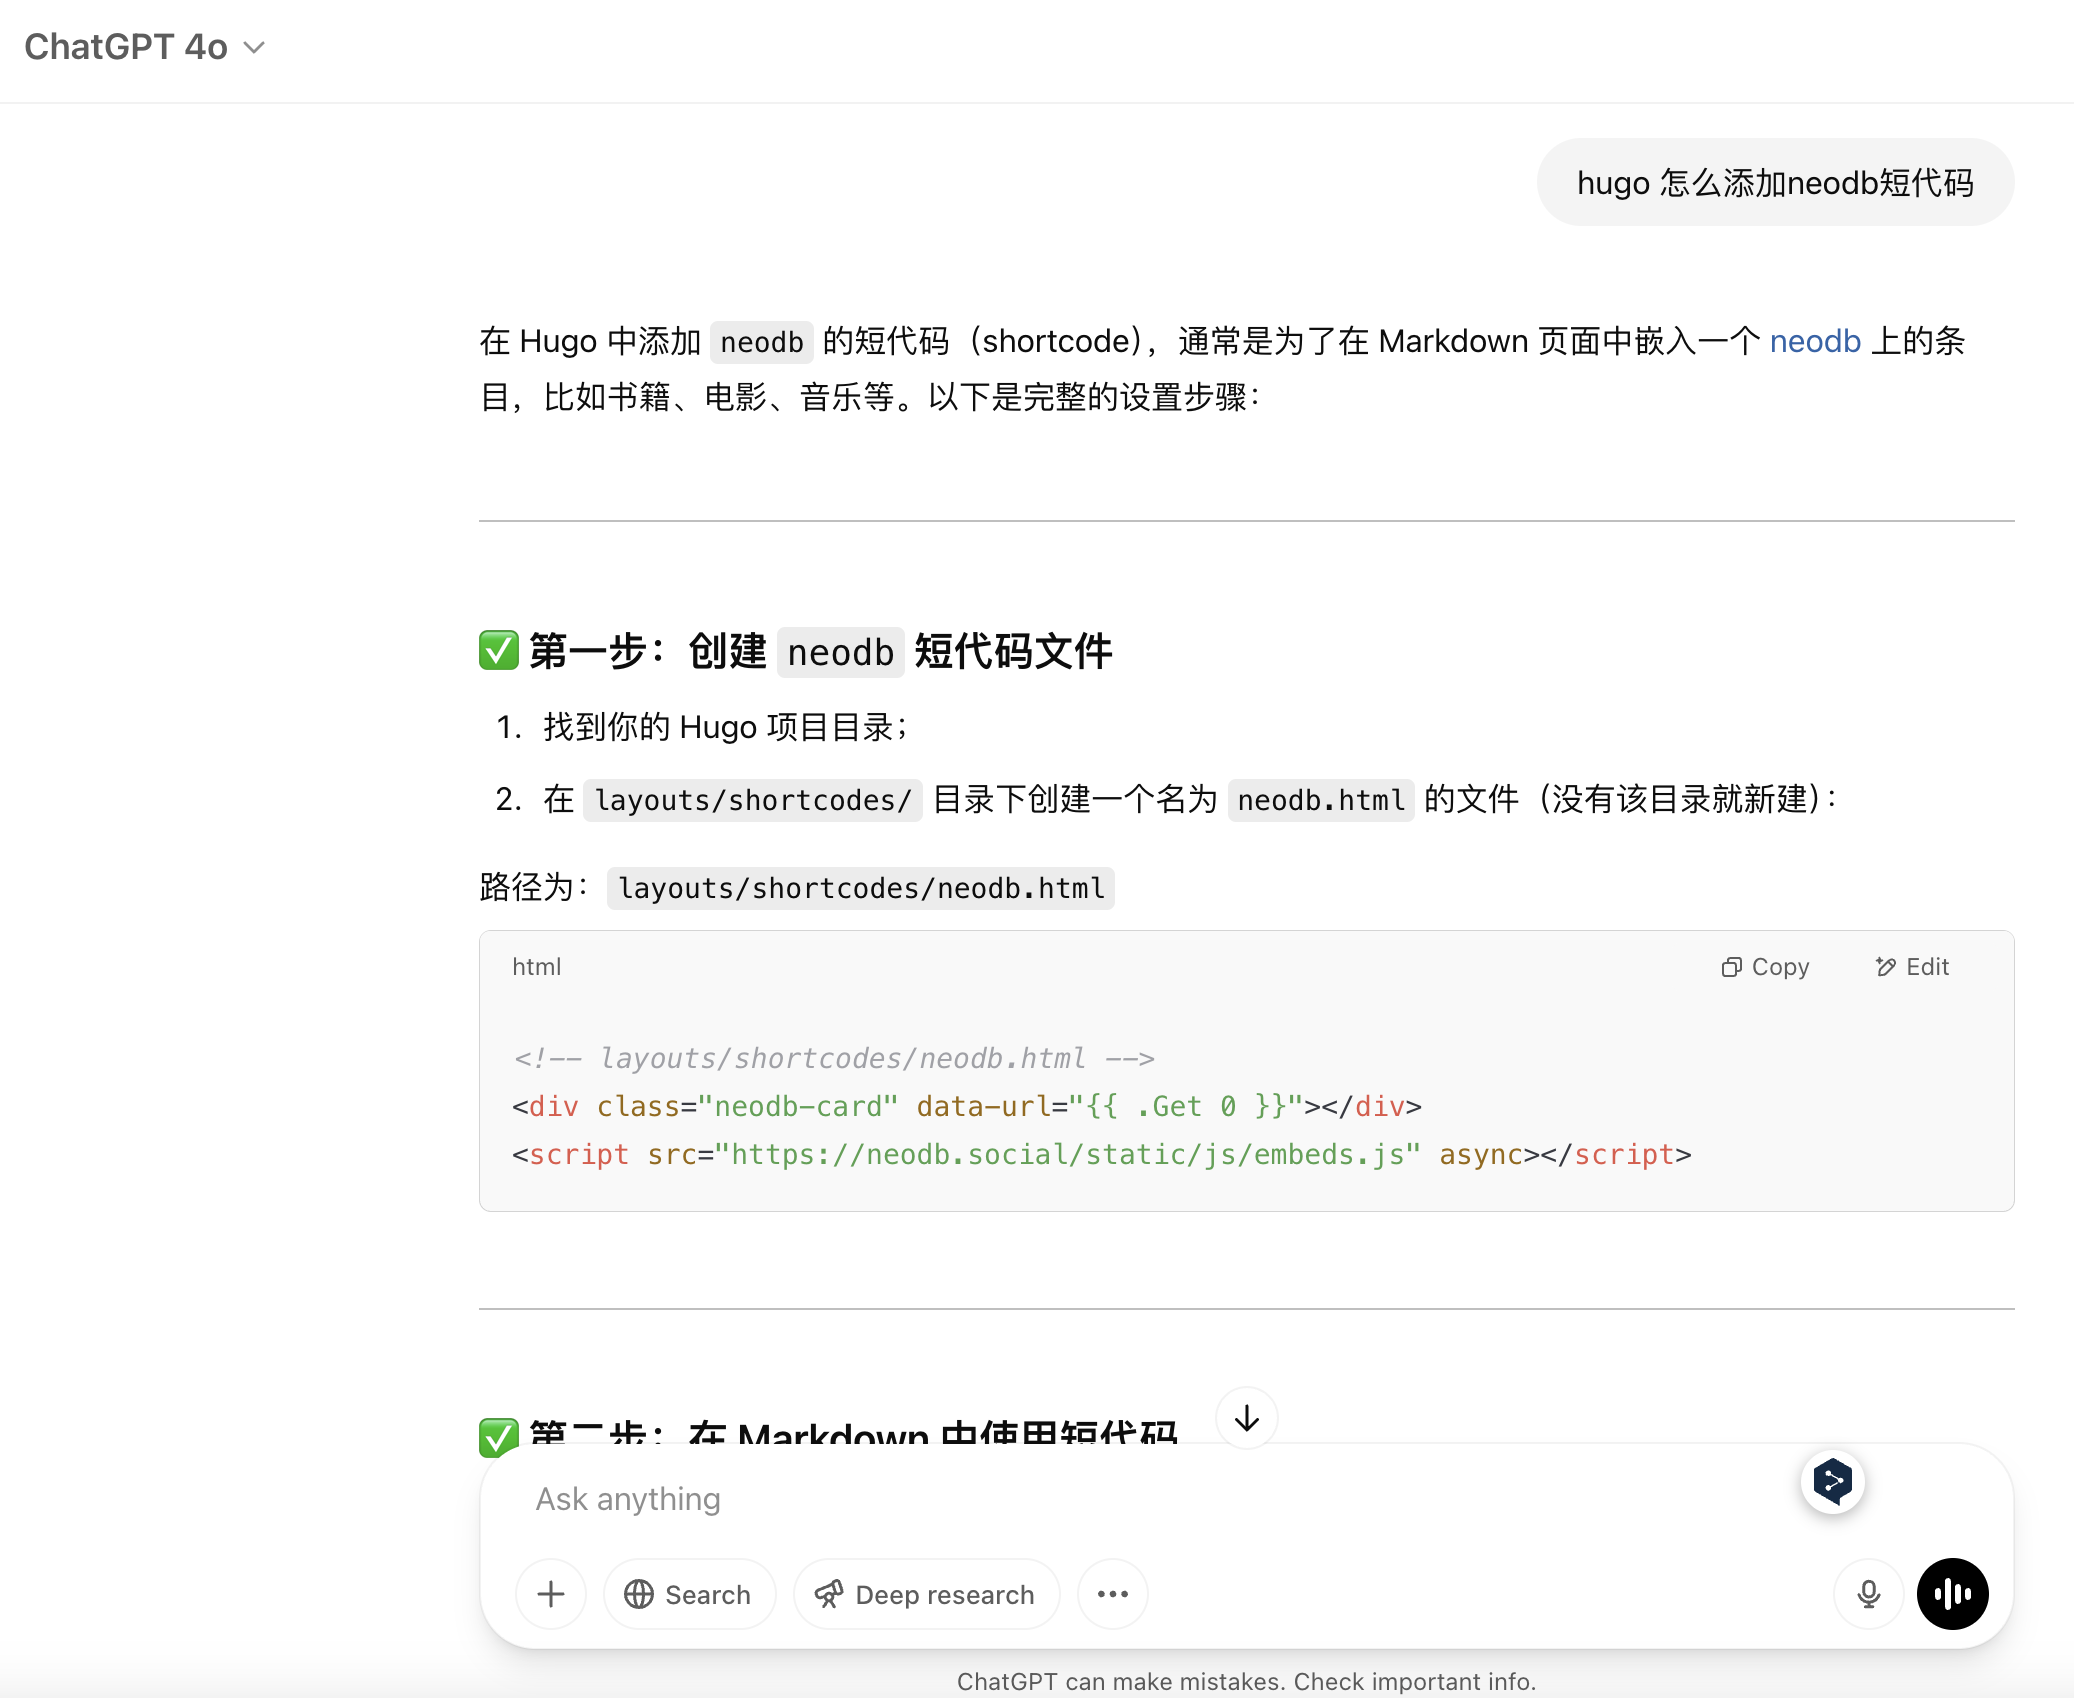Click the plus attachment button
The height and width of the screenshot is (1698, 2074).
click(551, 1594)
